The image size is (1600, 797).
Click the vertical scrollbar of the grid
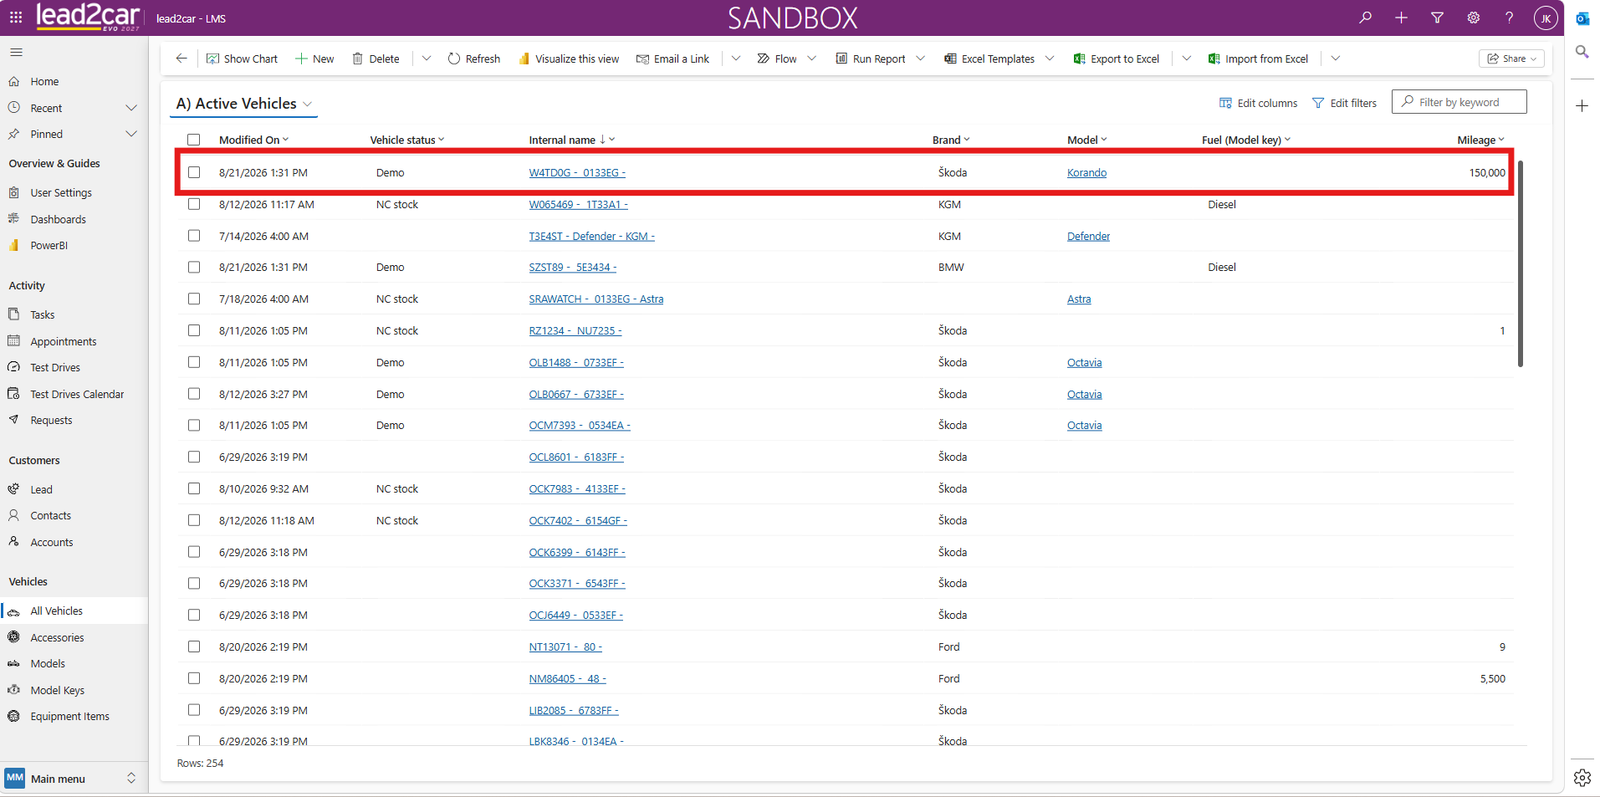[x=1520, y=263]
